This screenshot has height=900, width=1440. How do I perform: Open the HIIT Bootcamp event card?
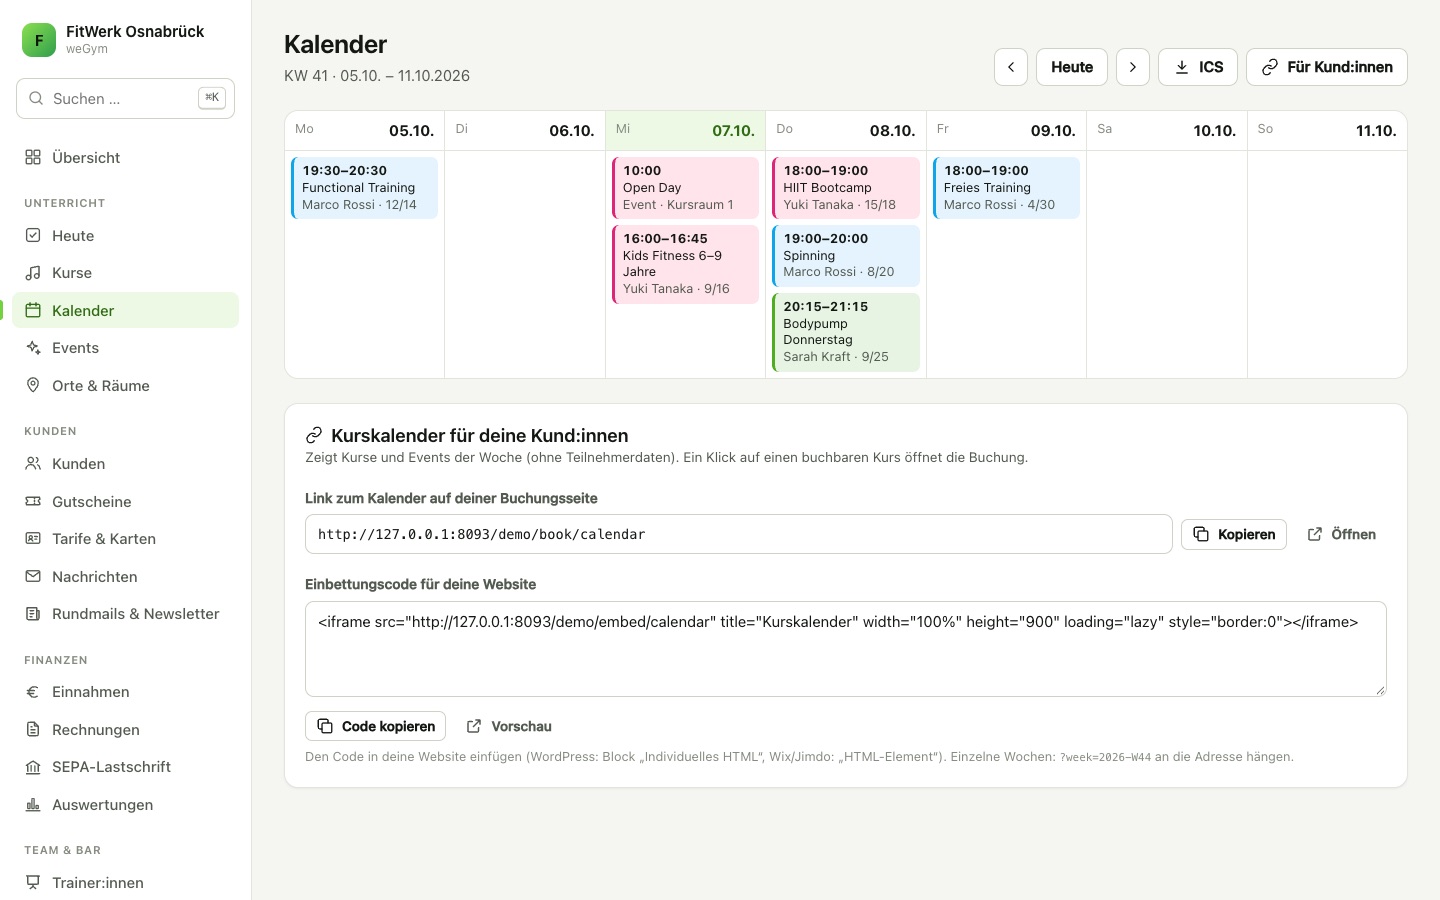[x=846, y=187]
